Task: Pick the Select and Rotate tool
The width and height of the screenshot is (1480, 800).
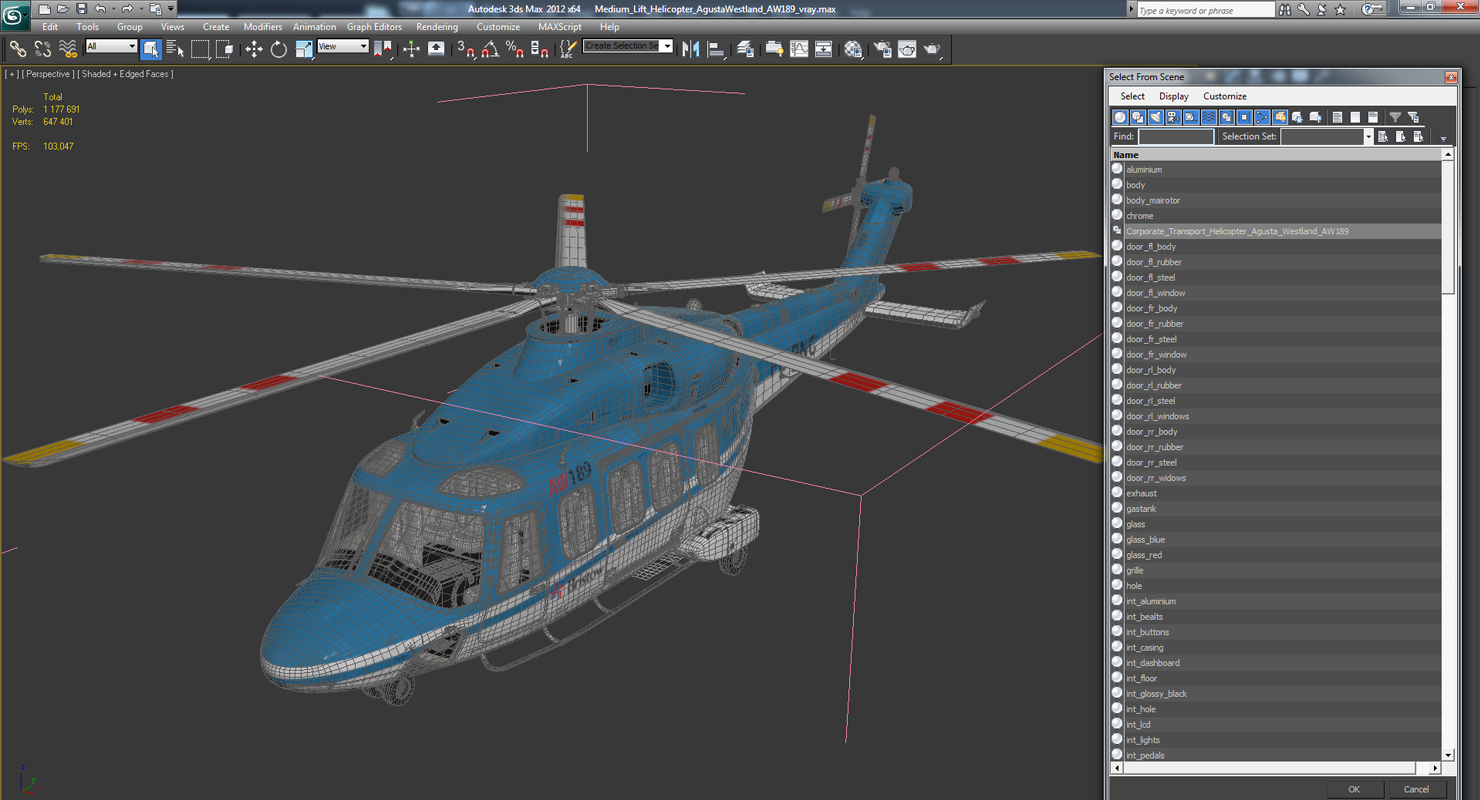Action: pos(278,48)
